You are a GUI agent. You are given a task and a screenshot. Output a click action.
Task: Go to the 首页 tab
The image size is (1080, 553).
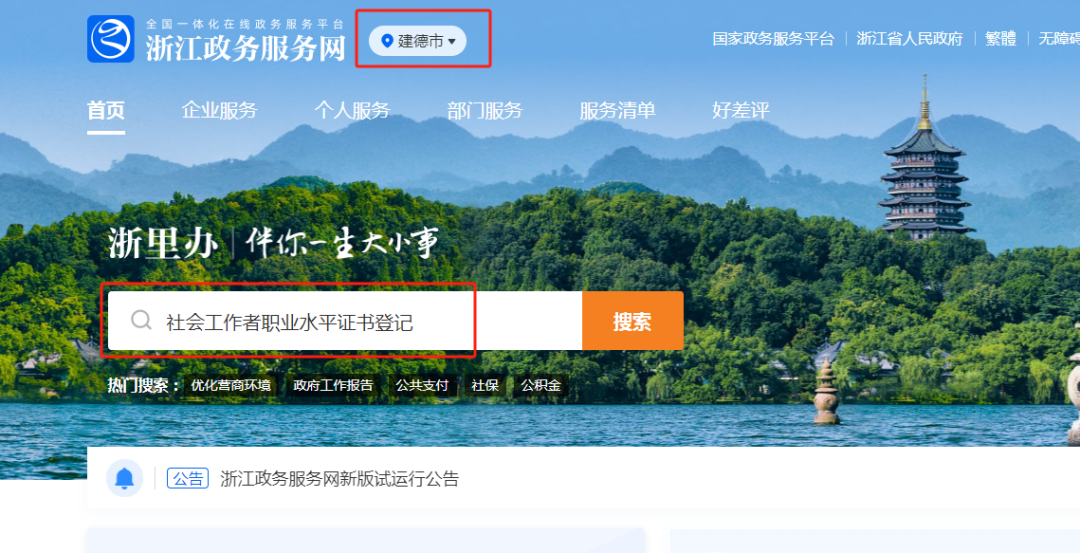tap(106, 110)
